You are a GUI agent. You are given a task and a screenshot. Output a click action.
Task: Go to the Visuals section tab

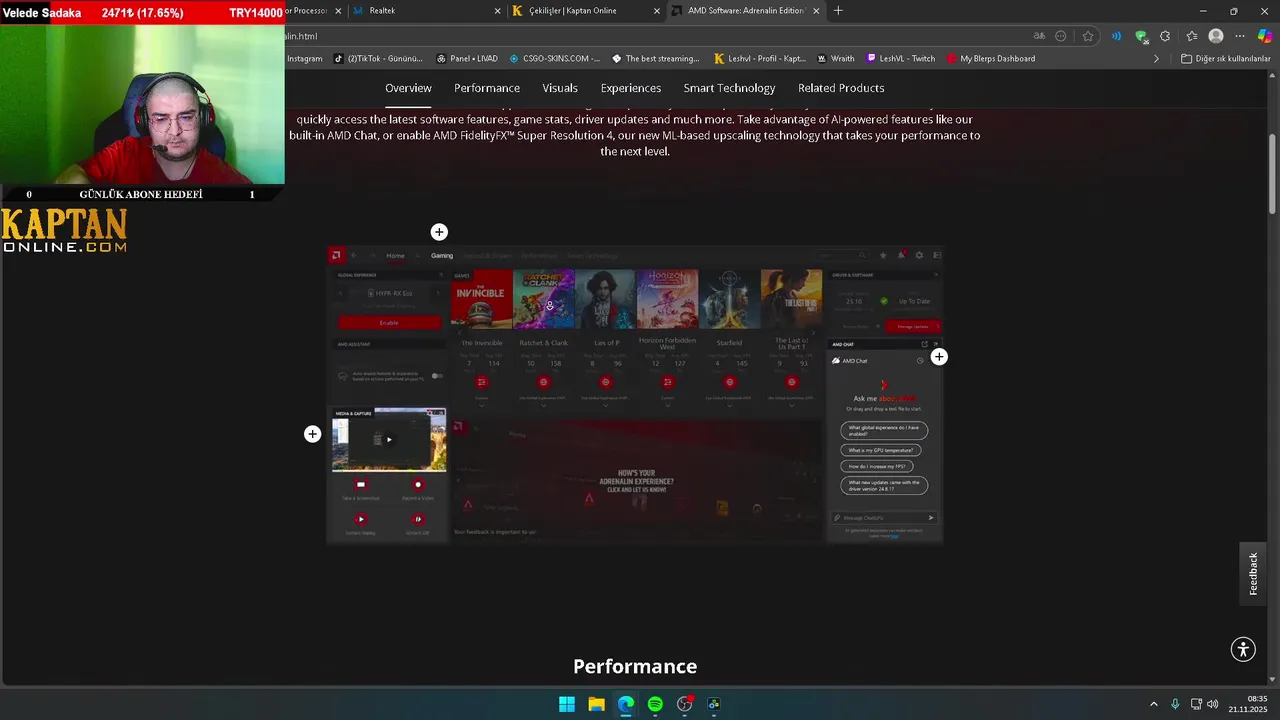coord(560,88)
